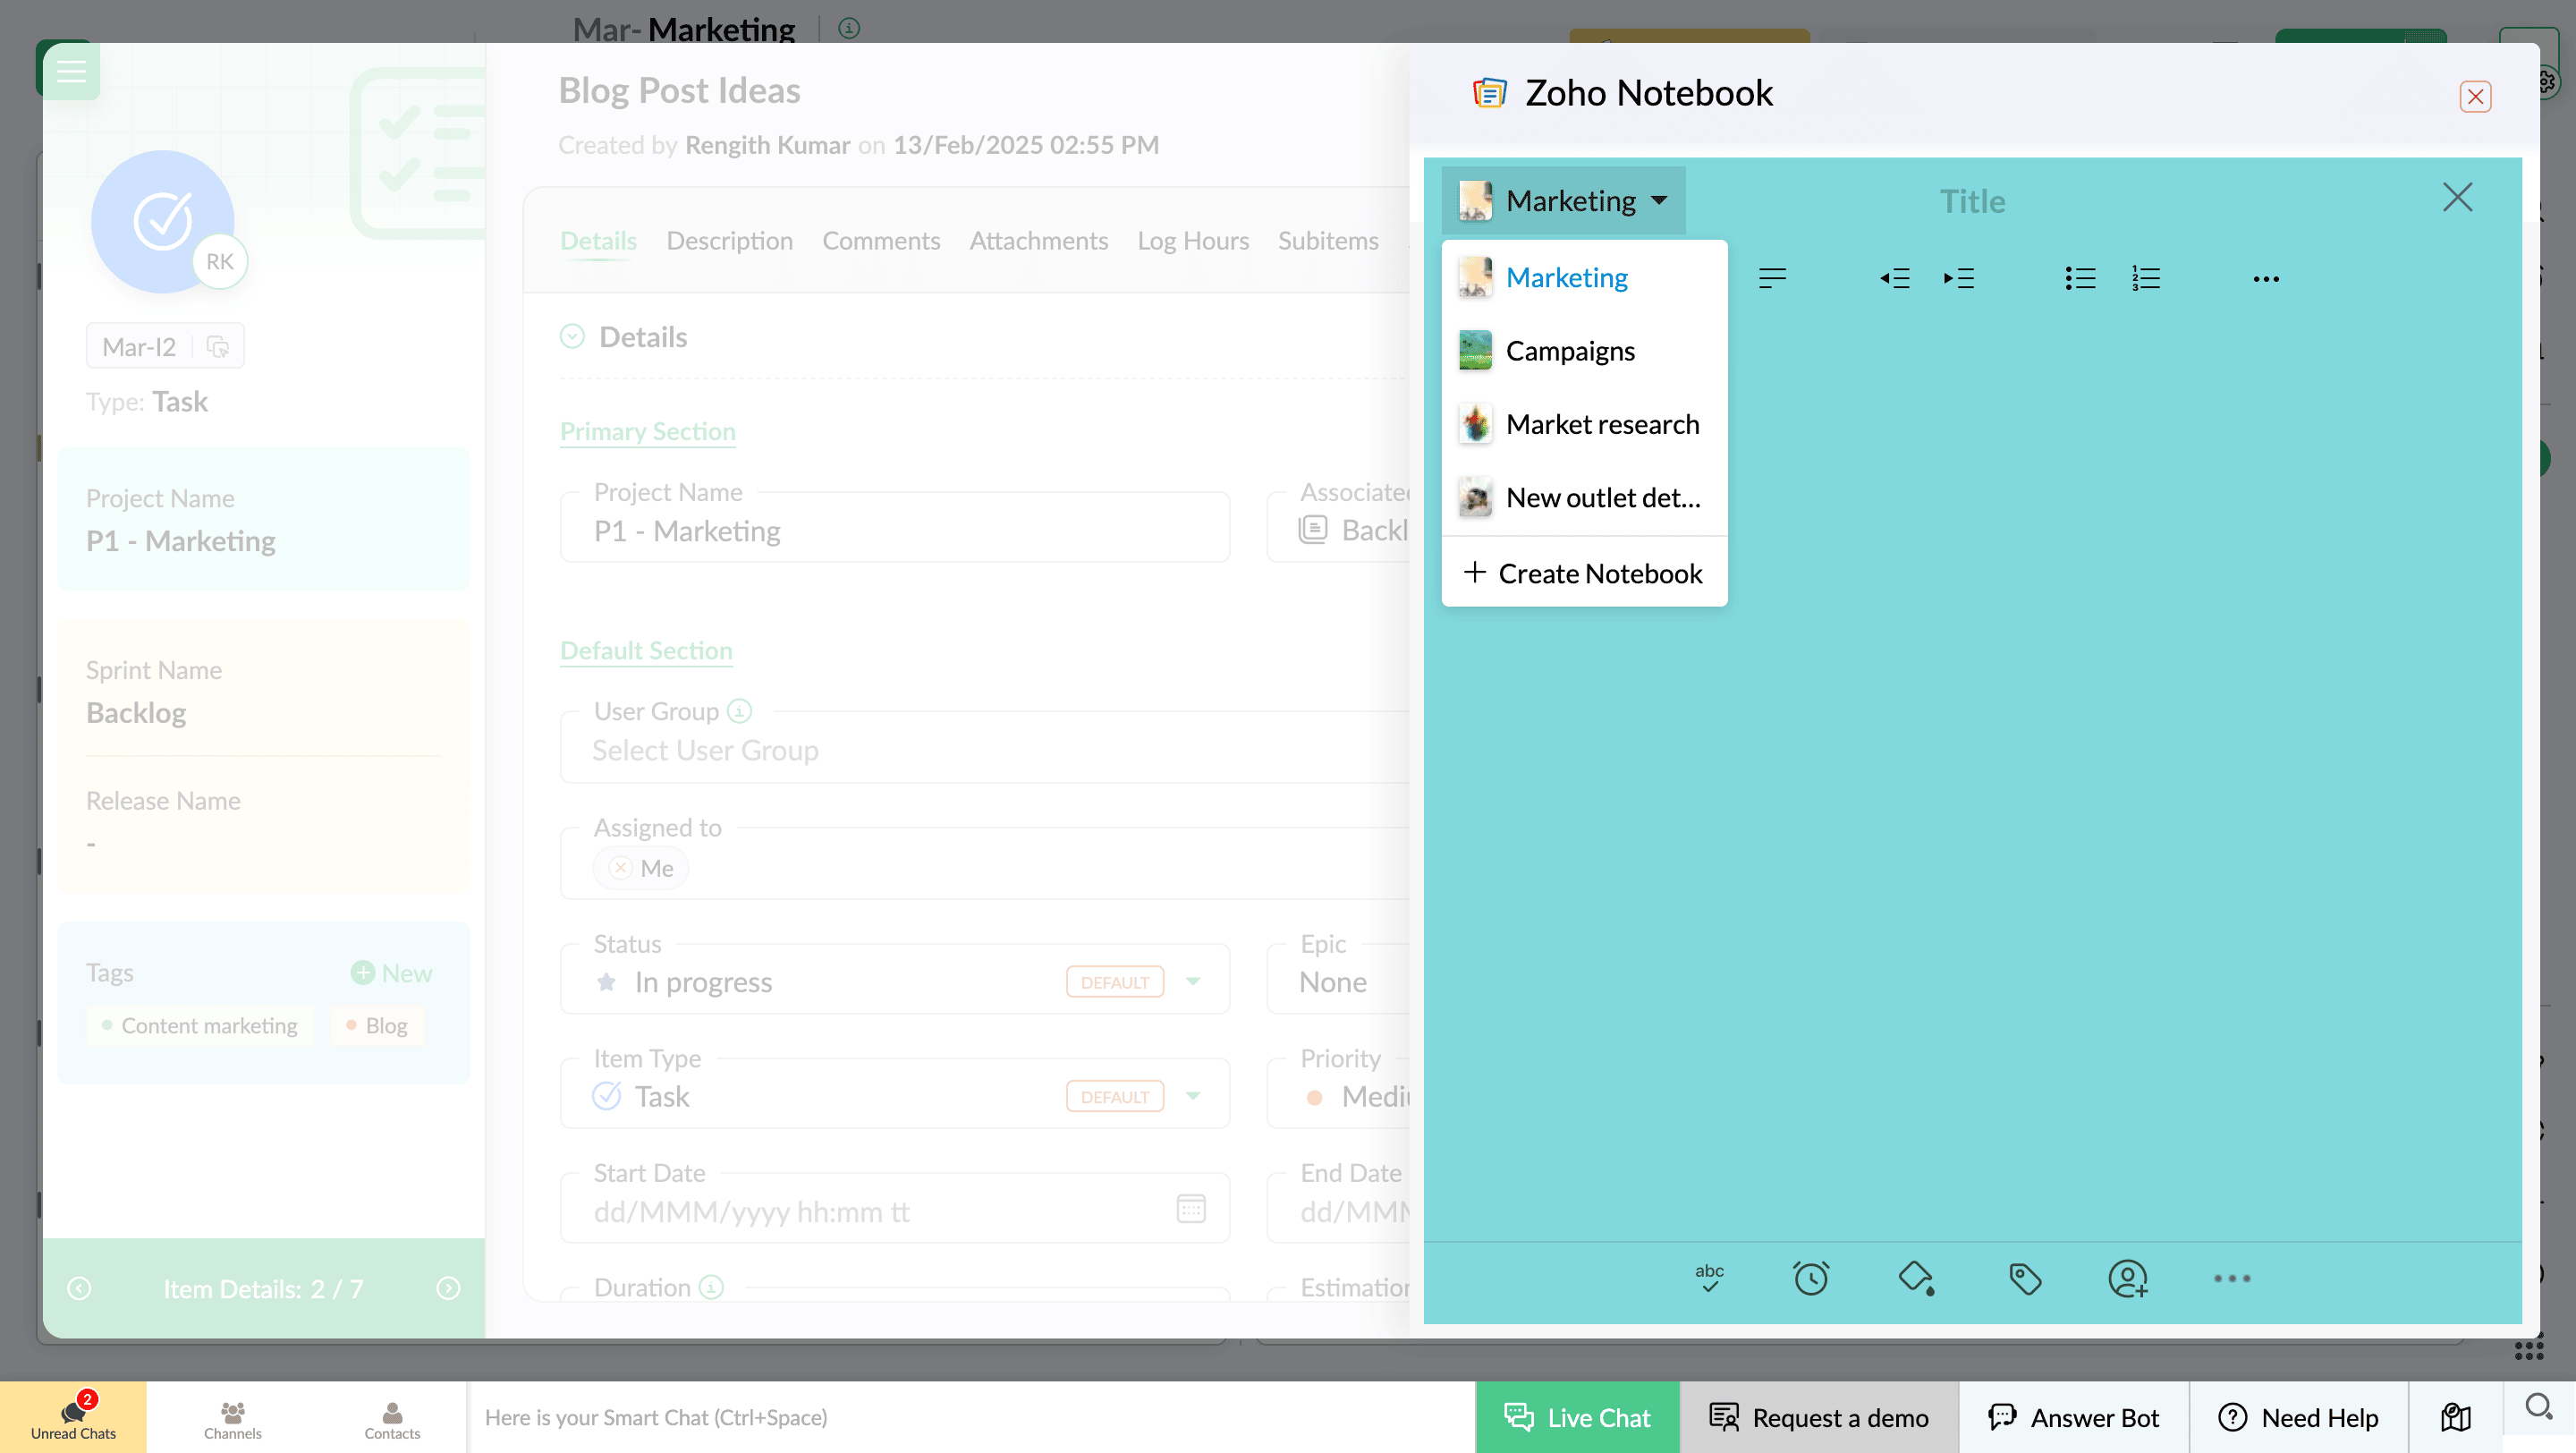The height and width of the screenshot is (1453, 2576).
Task: Click the bulleted list icon
Action: [x=2080, y=278]
